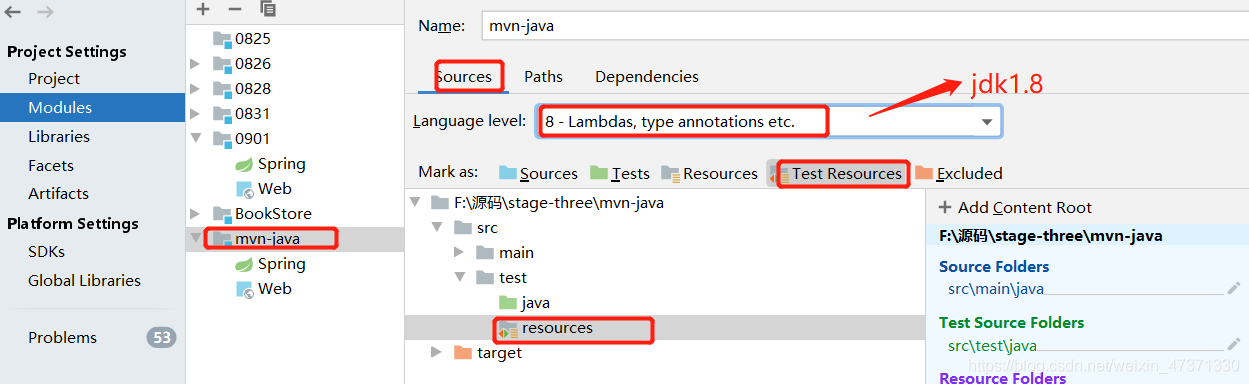Click the blue Sources folder icon in Mark as
This screenshot has width=1249, height=384.
click(508, 173)
